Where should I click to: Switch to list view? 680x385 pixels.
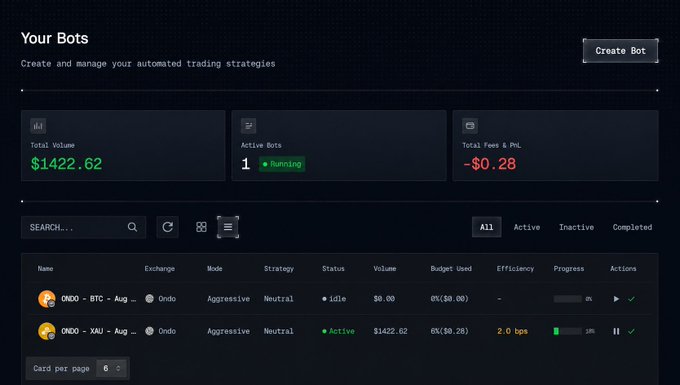coord(228,227)
